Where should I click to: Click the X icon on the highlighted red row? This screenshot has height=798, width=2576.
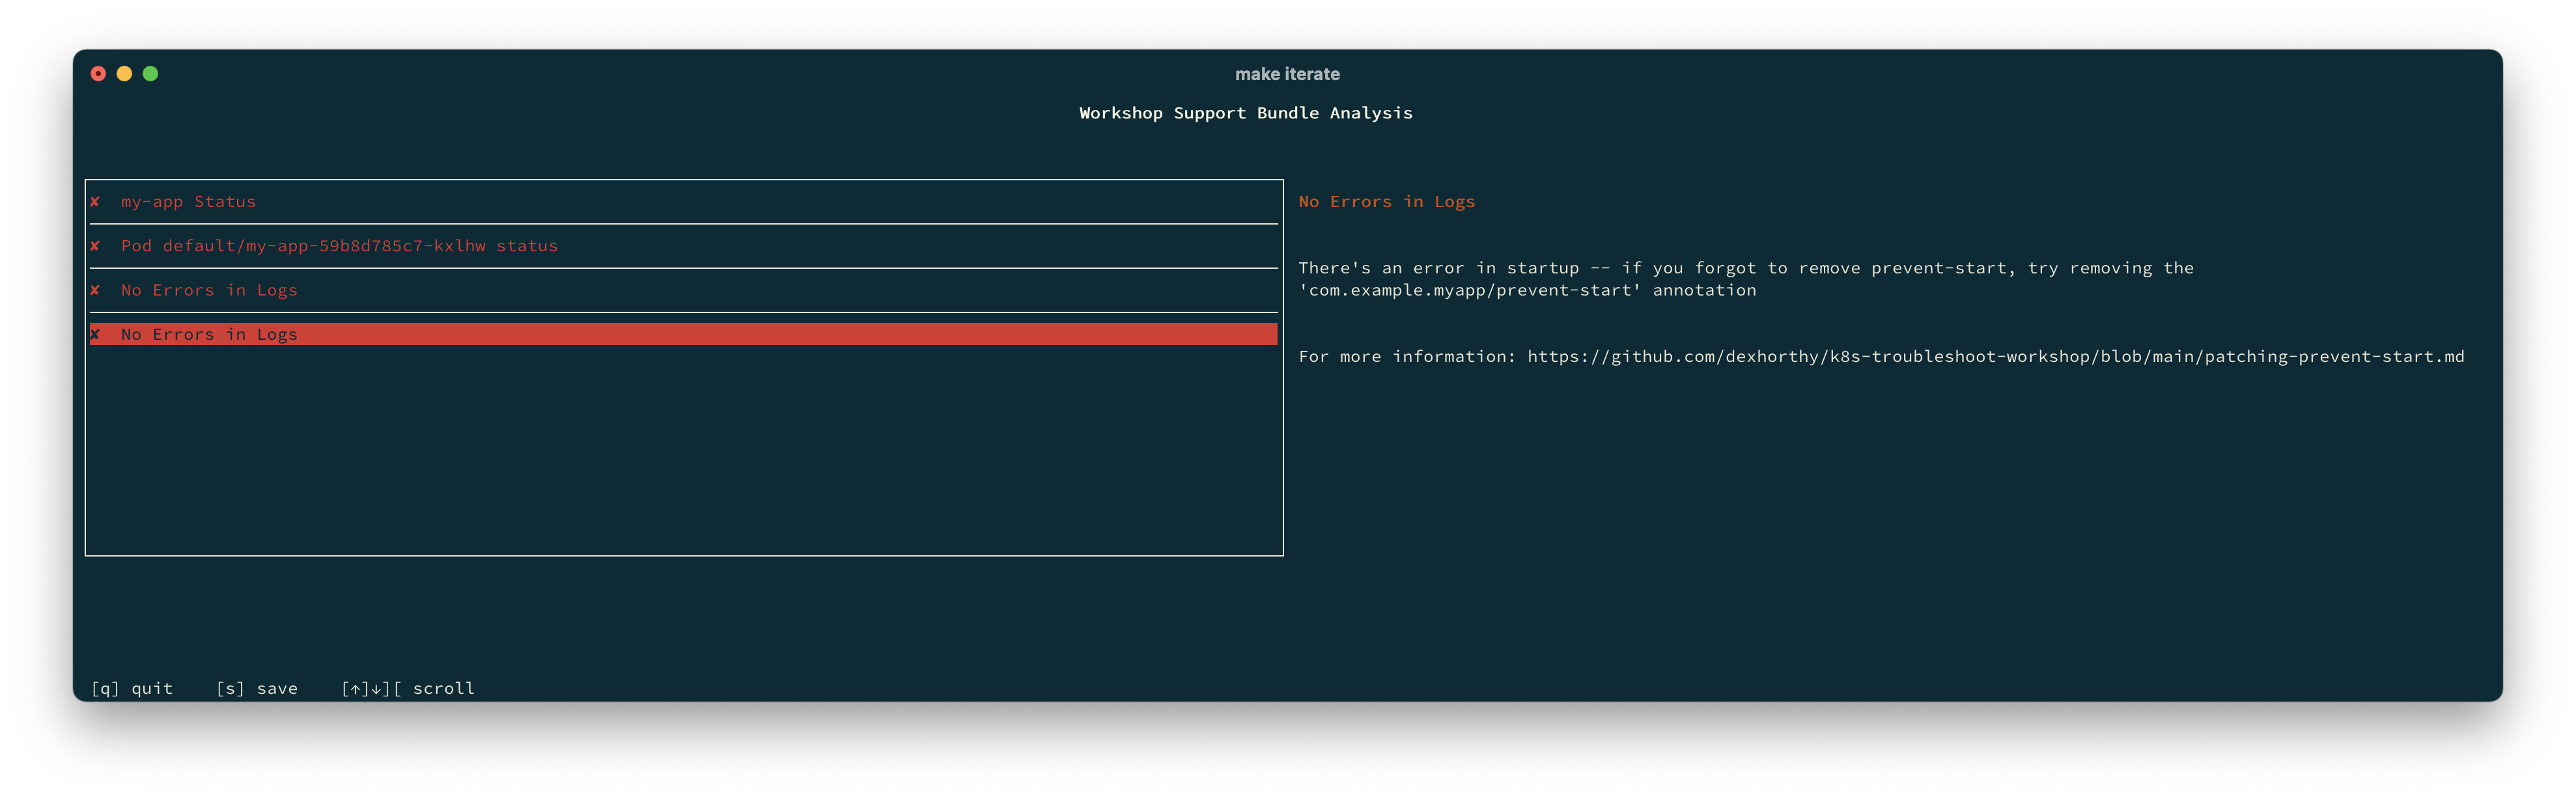click(95, 334)
